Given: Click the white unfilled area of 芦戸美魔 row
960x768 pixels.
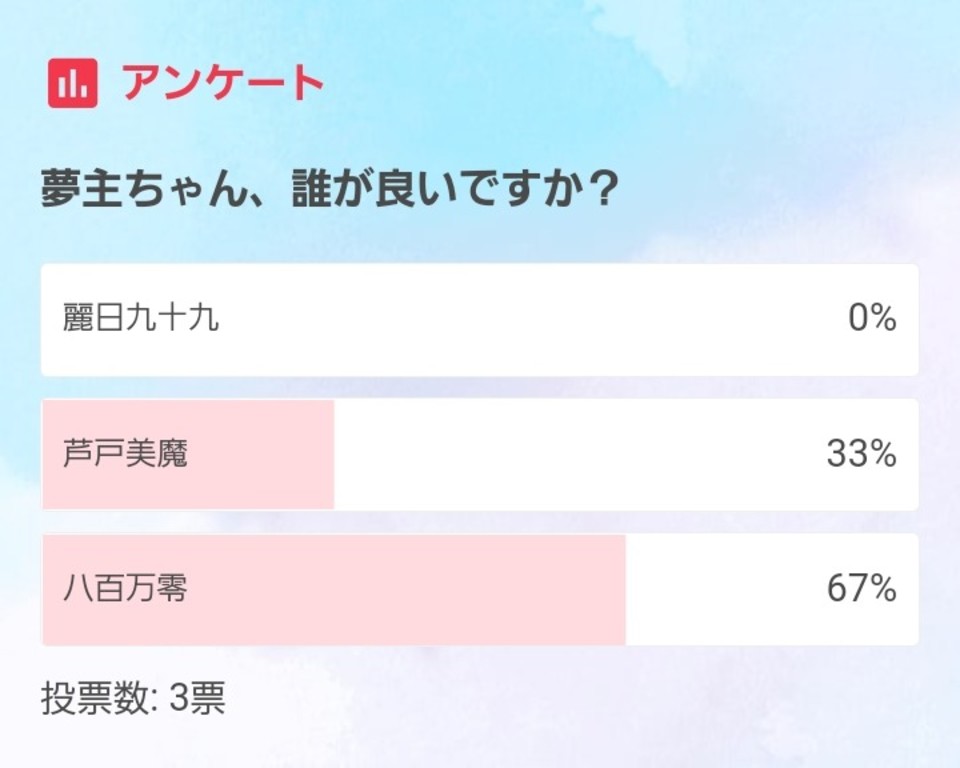Looking at the screenshot, I should pyautogui.click(x=576, y=454).
